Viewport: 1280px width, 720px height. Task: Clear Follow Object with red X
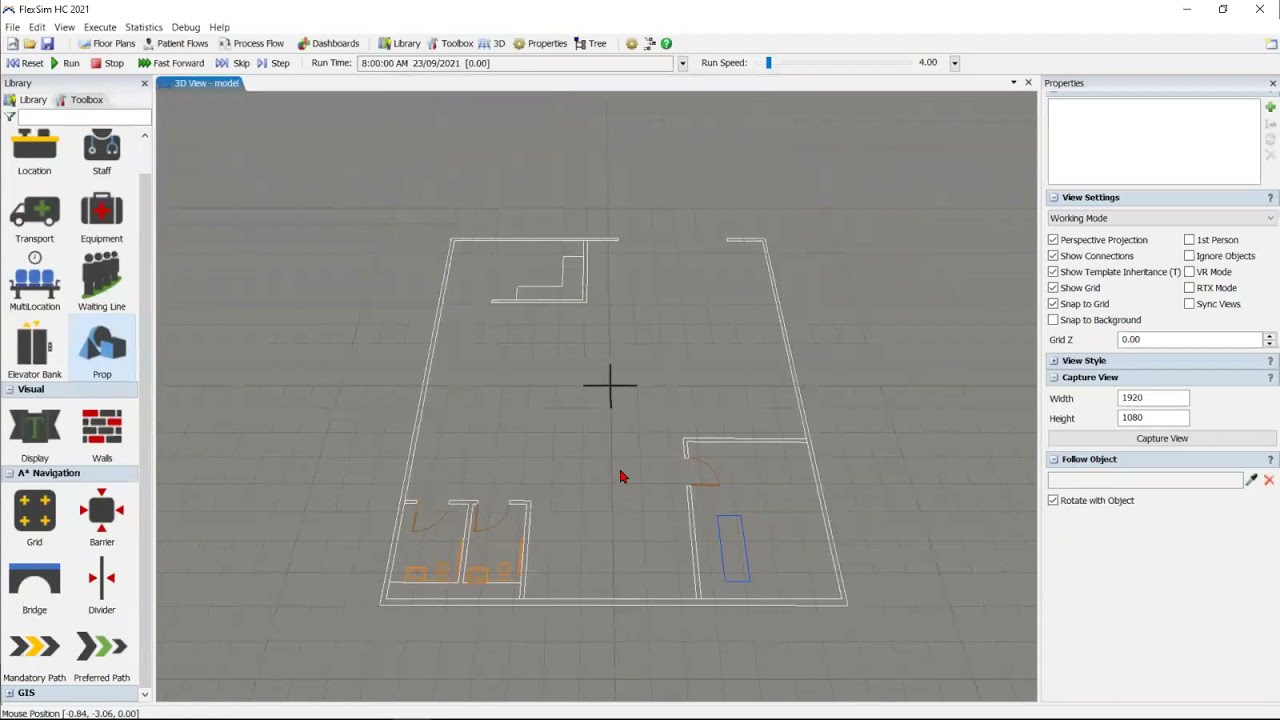(1269, 481)
